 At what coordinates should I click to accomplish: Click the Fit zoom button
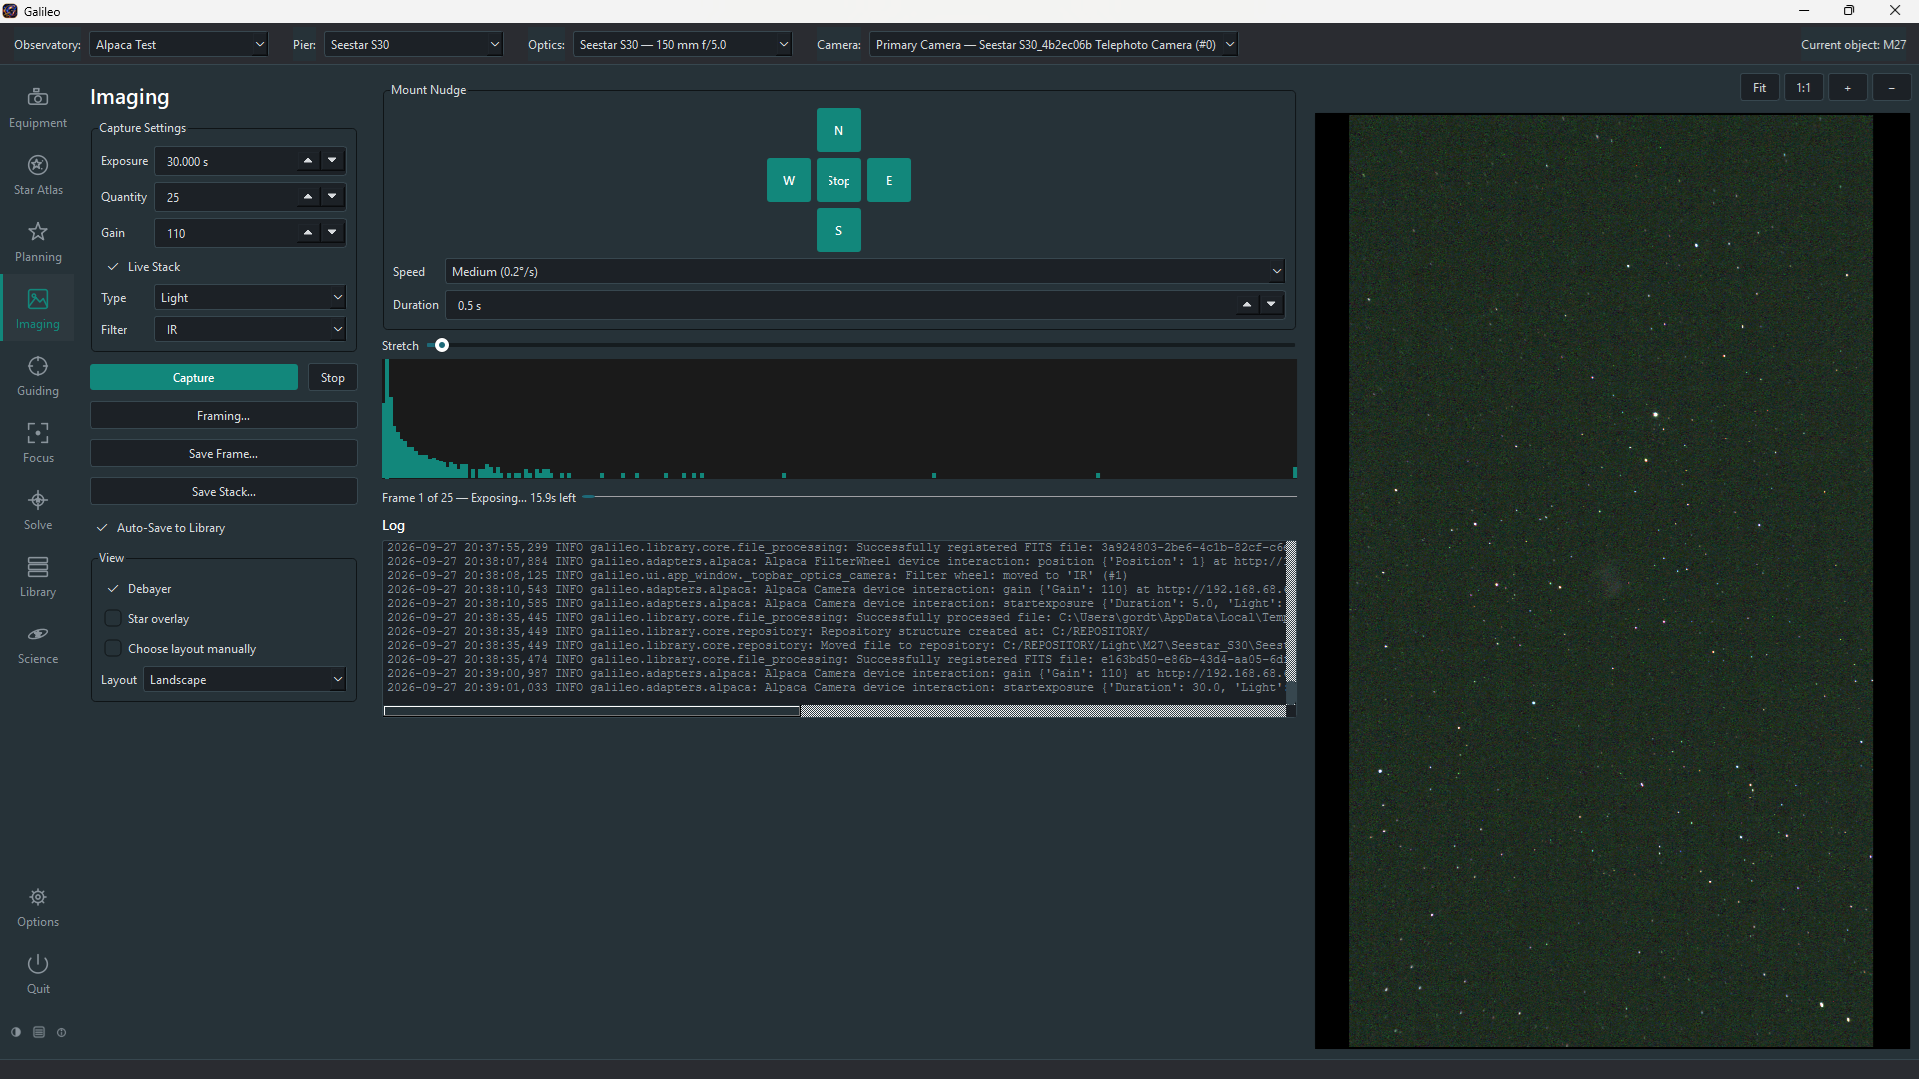pos(1760,88)
